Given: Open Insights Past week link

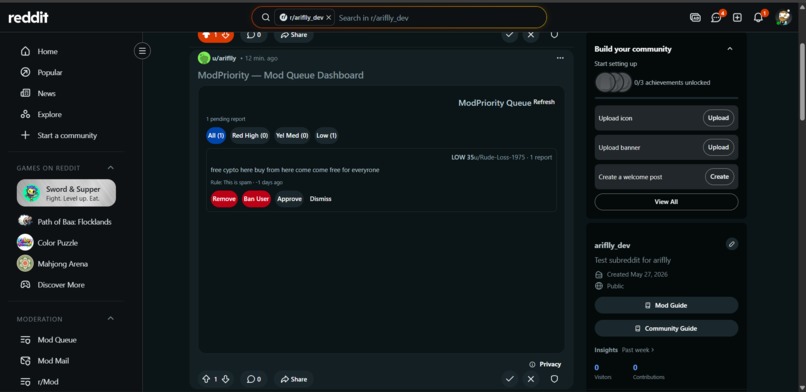Looking at the screenshot, I should 638,350.
